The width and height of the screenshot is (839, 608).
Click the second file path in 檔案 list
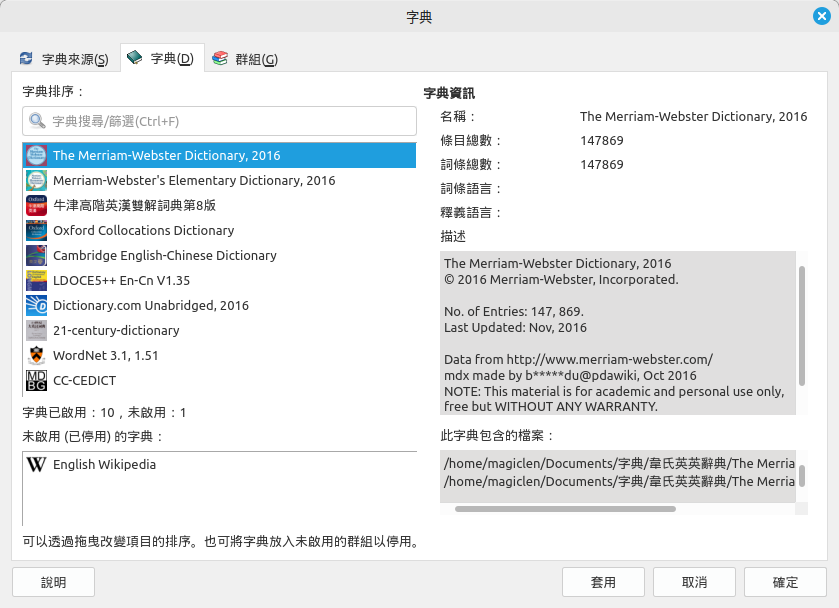[x=619, y=482]
